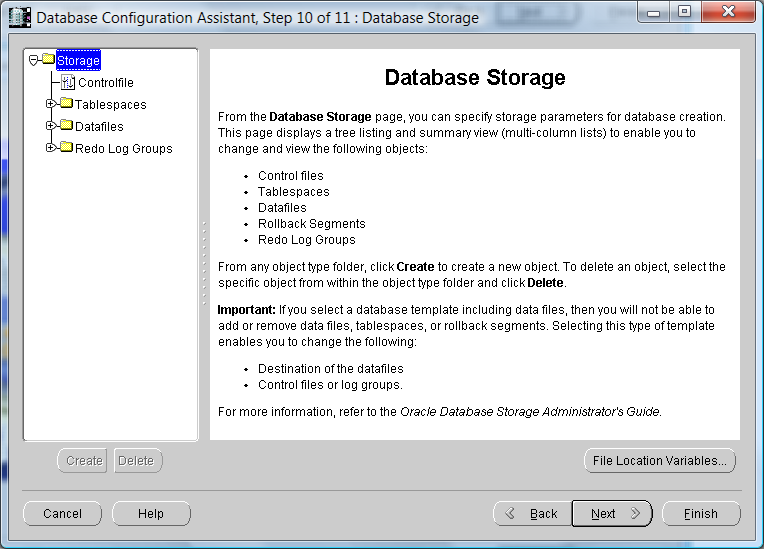The width and height of the screenshot is (764, 549).
Task: Select the Redo Log Groups label
Action: 124,149
